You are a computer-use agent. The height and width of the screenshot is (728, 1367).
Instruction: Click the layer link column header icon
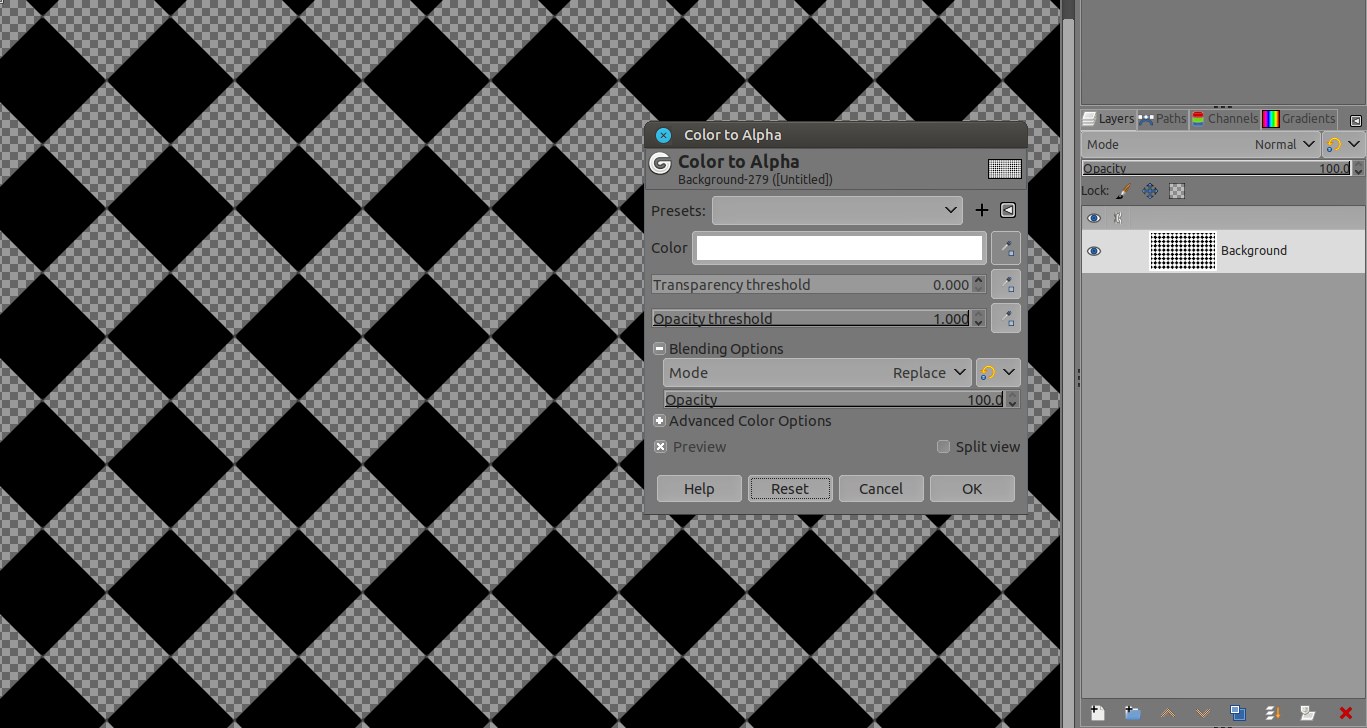(x=1119, y=218)
